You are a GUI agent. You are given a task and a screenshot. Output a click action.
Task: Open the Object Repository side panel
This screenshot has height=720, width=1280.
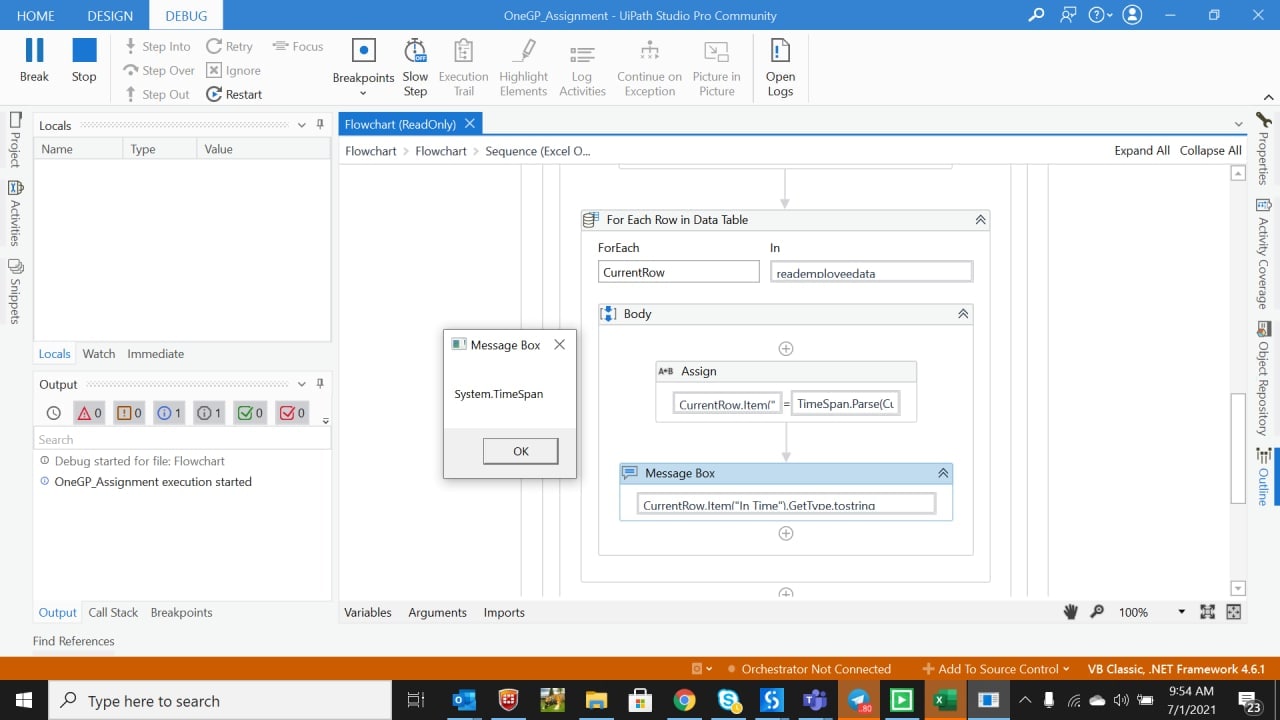click(x=1264, y=378)
